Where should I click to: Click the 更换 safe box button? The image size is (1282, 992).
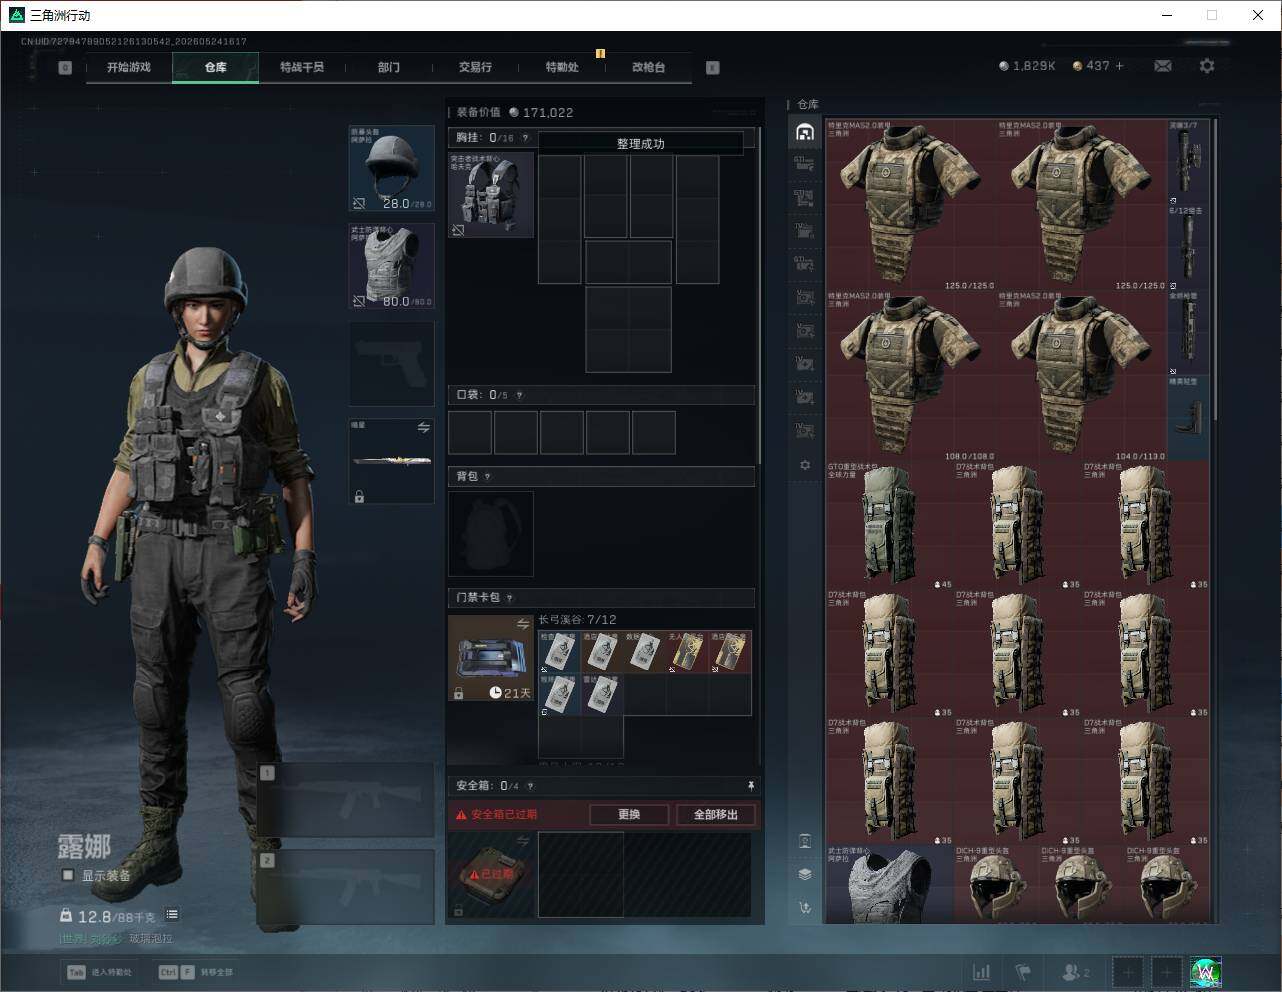click(629, 814)
